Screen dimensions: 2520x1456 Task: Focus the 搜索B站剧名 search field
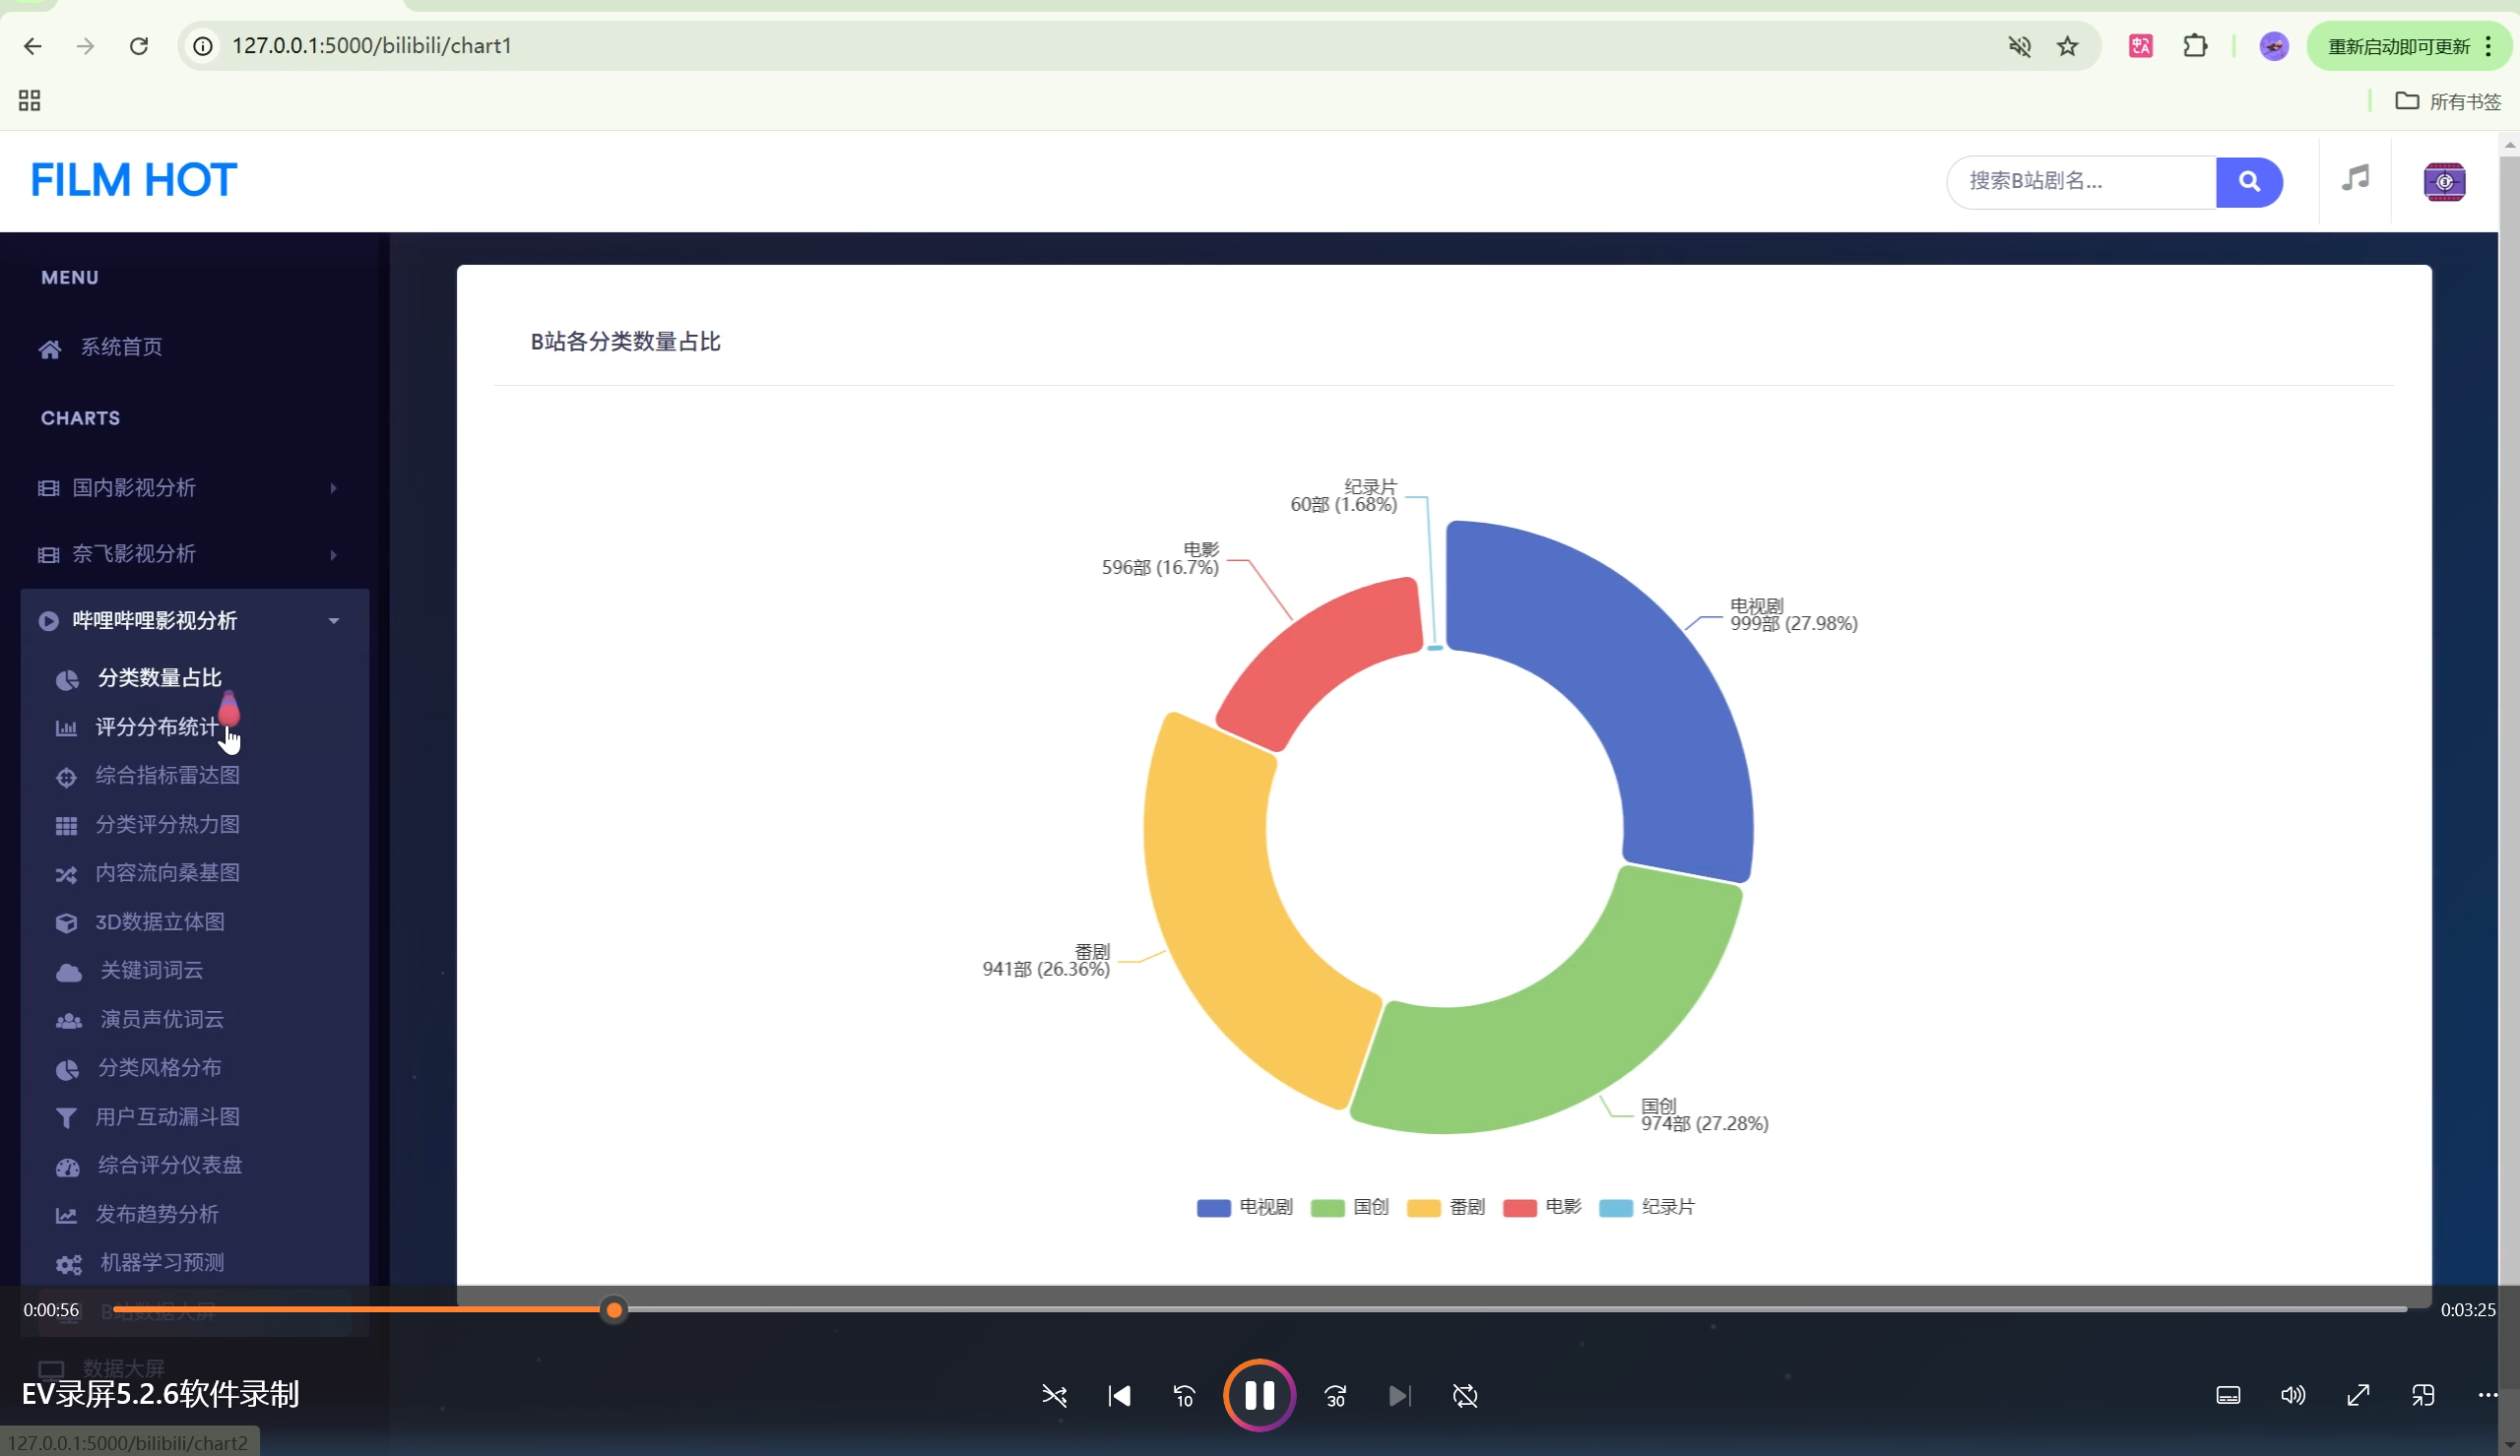pos(2080,182)
